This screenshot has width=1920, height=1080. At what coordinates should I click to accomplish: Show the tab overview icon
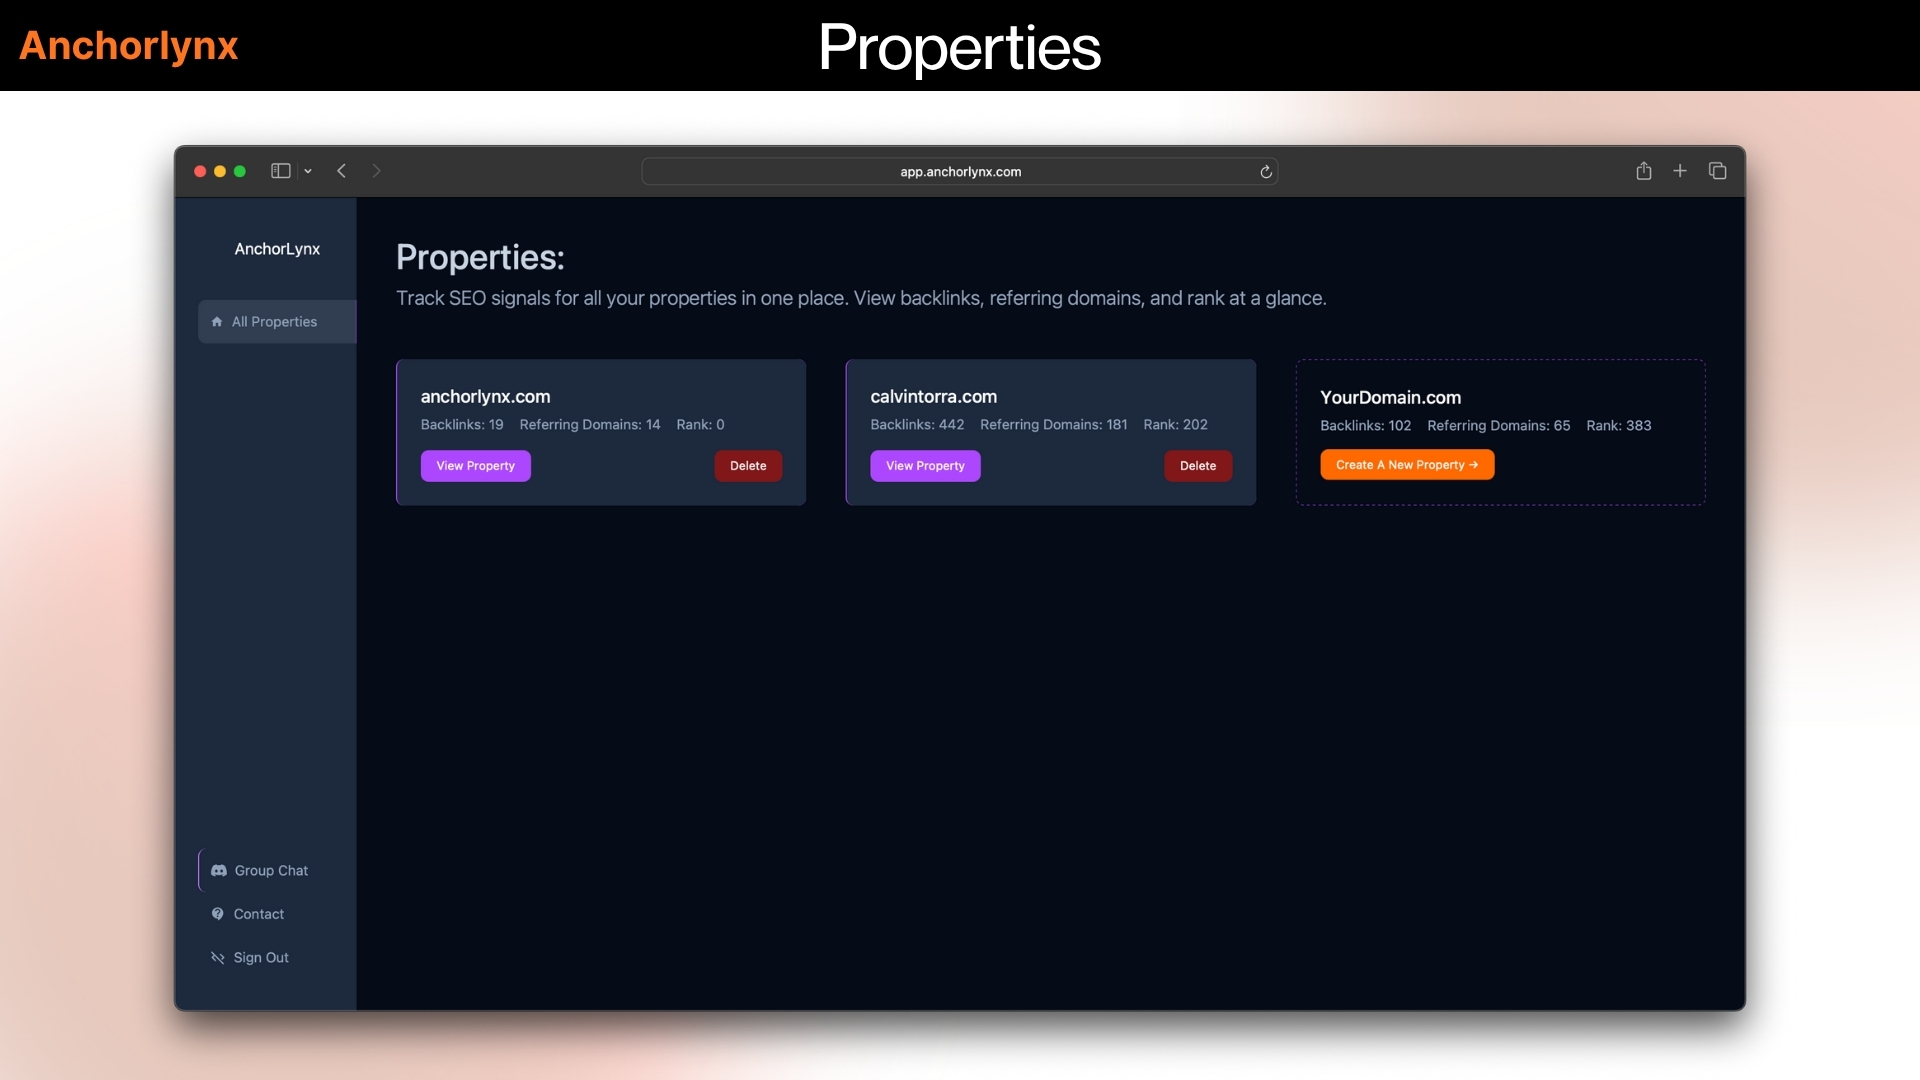click(x=1717, y=171)
